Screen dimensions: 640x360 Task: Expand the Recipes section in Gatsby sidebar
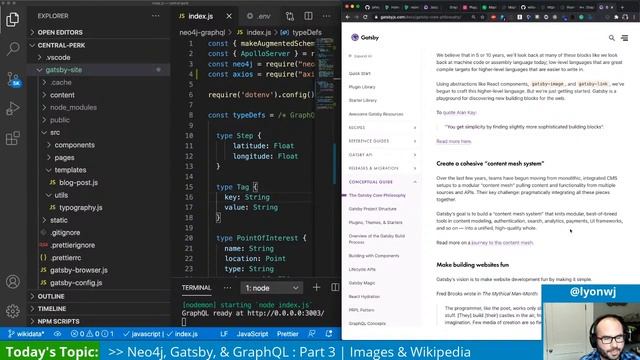tap(382, 128)
